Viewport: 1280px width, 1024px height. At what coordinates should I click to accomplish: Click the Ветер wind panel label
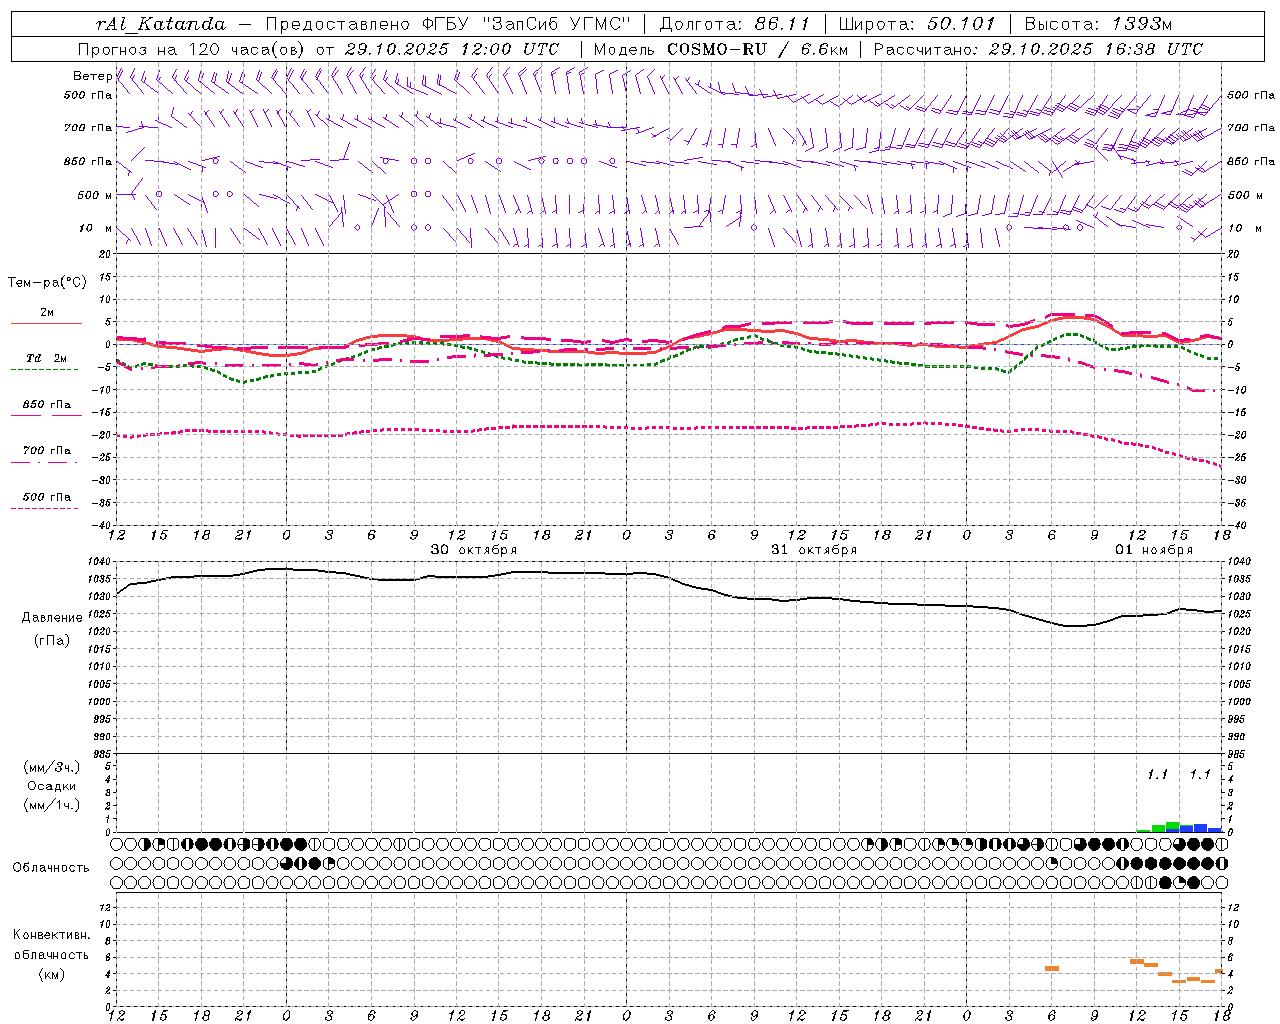coord(92,76)
